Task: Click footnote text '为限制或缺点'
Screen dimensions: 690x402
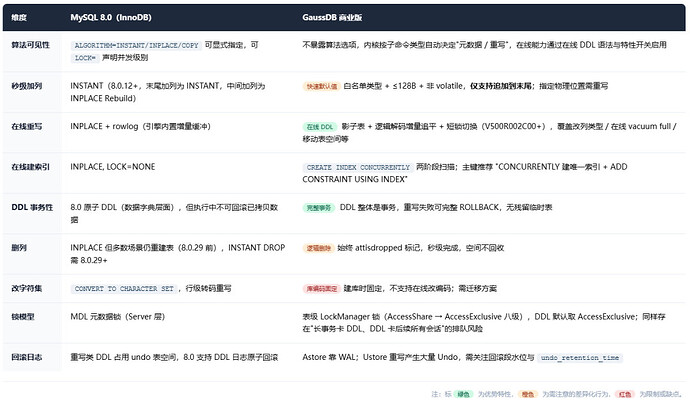Action: coord(660,394)
